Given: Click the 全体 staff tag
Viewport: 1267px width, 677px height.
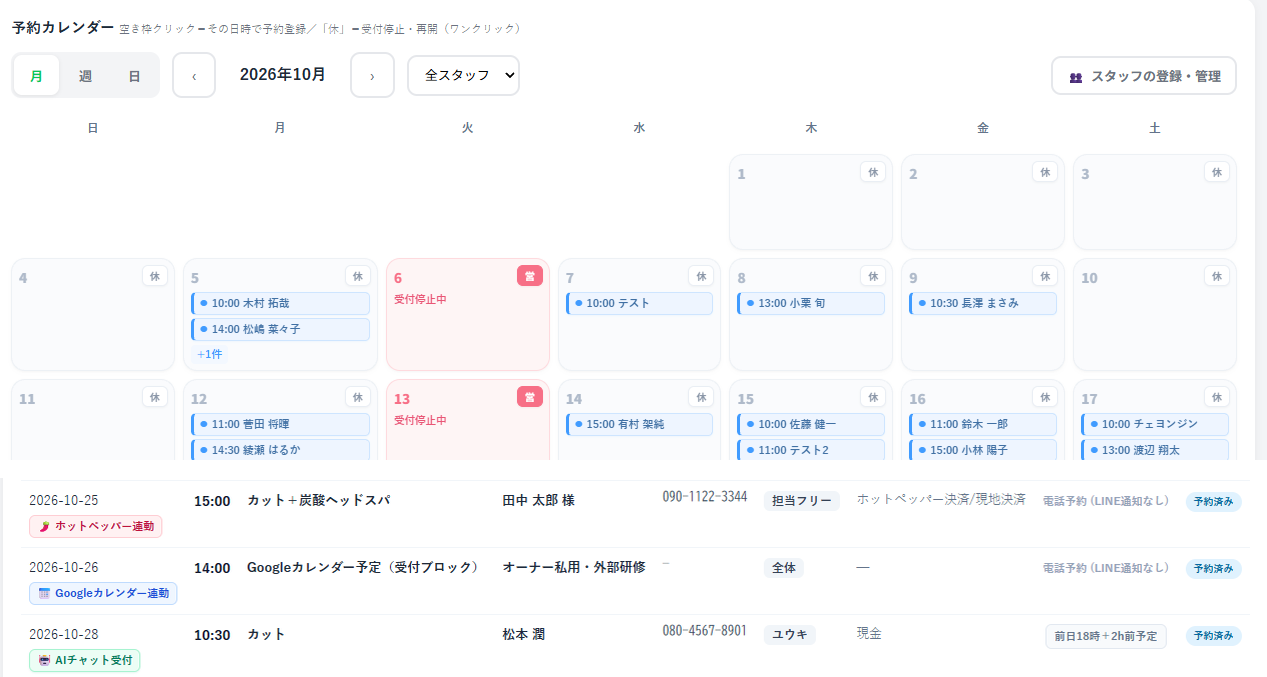Looking at the screenshot, I should [783, 568].
